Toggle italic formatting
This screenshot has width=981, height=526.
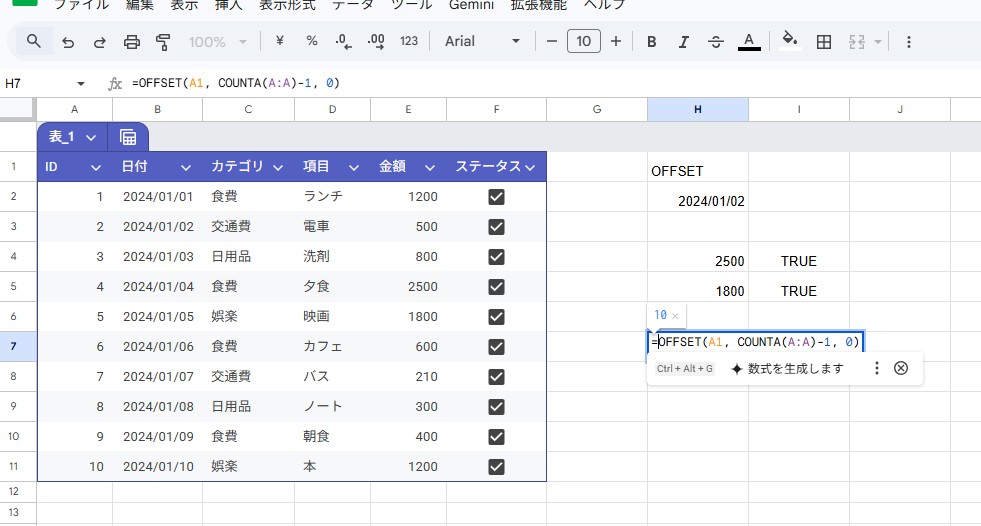[x=684, y=42]
